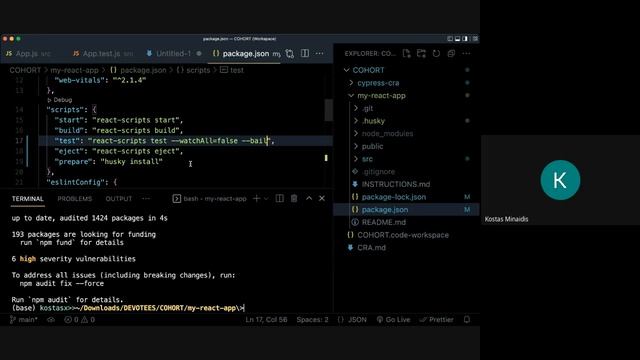This screenshot has width=640, height=360.
Task: Expand the public folder
Action: 372,146
